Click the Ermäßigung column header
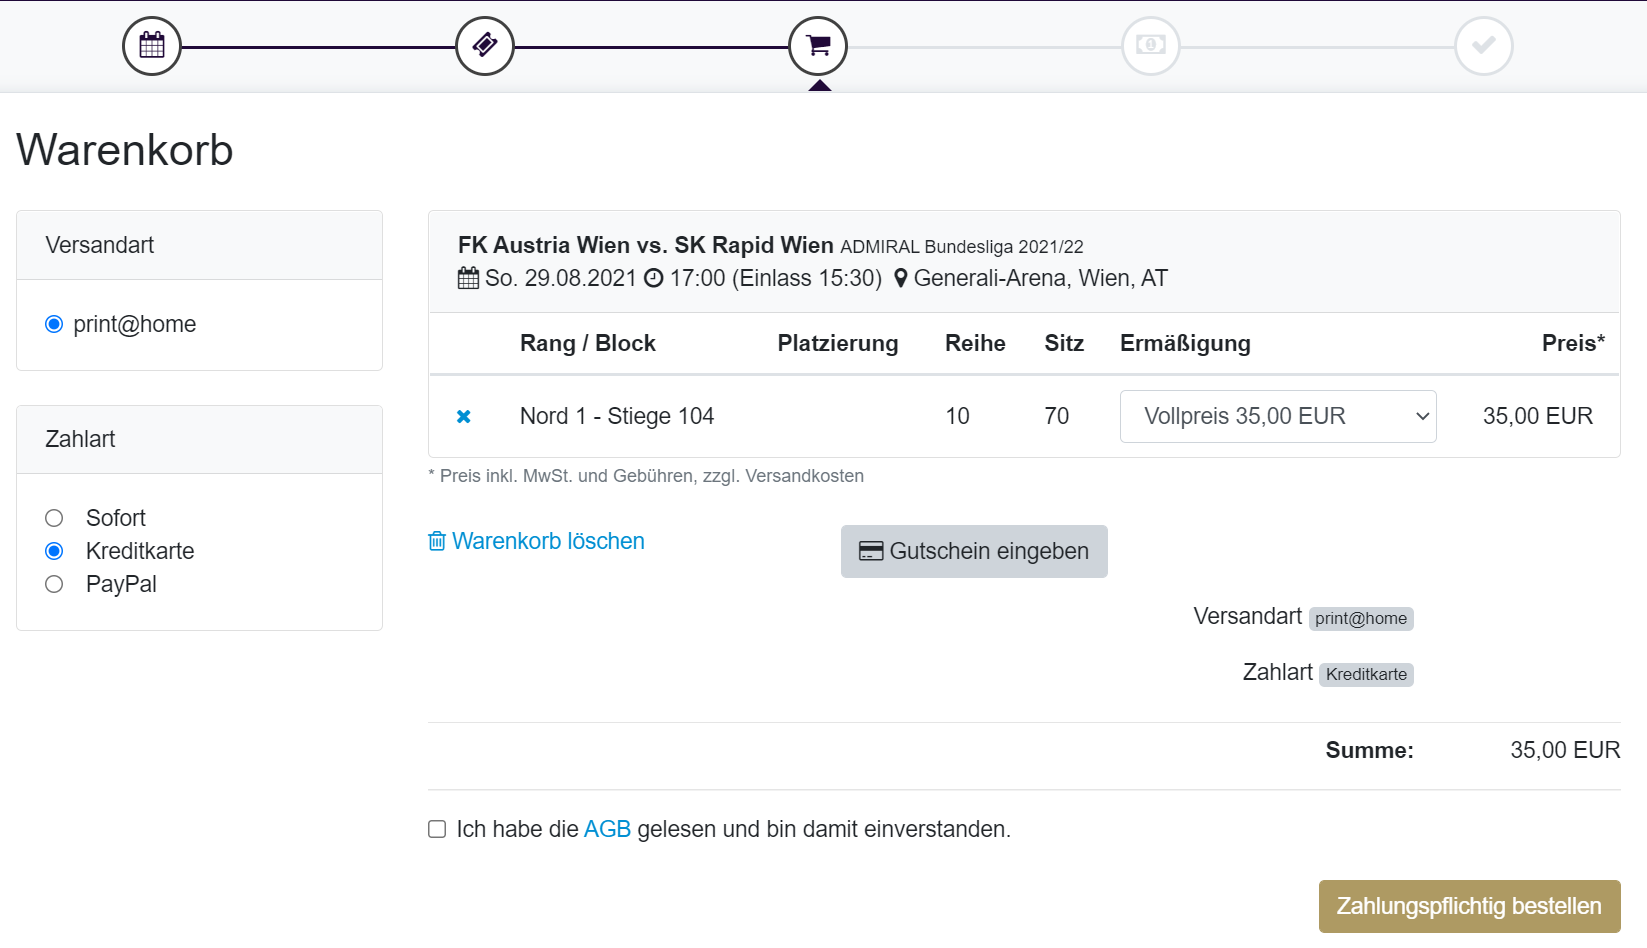1647x948 pixels. tap(1185, 343)
